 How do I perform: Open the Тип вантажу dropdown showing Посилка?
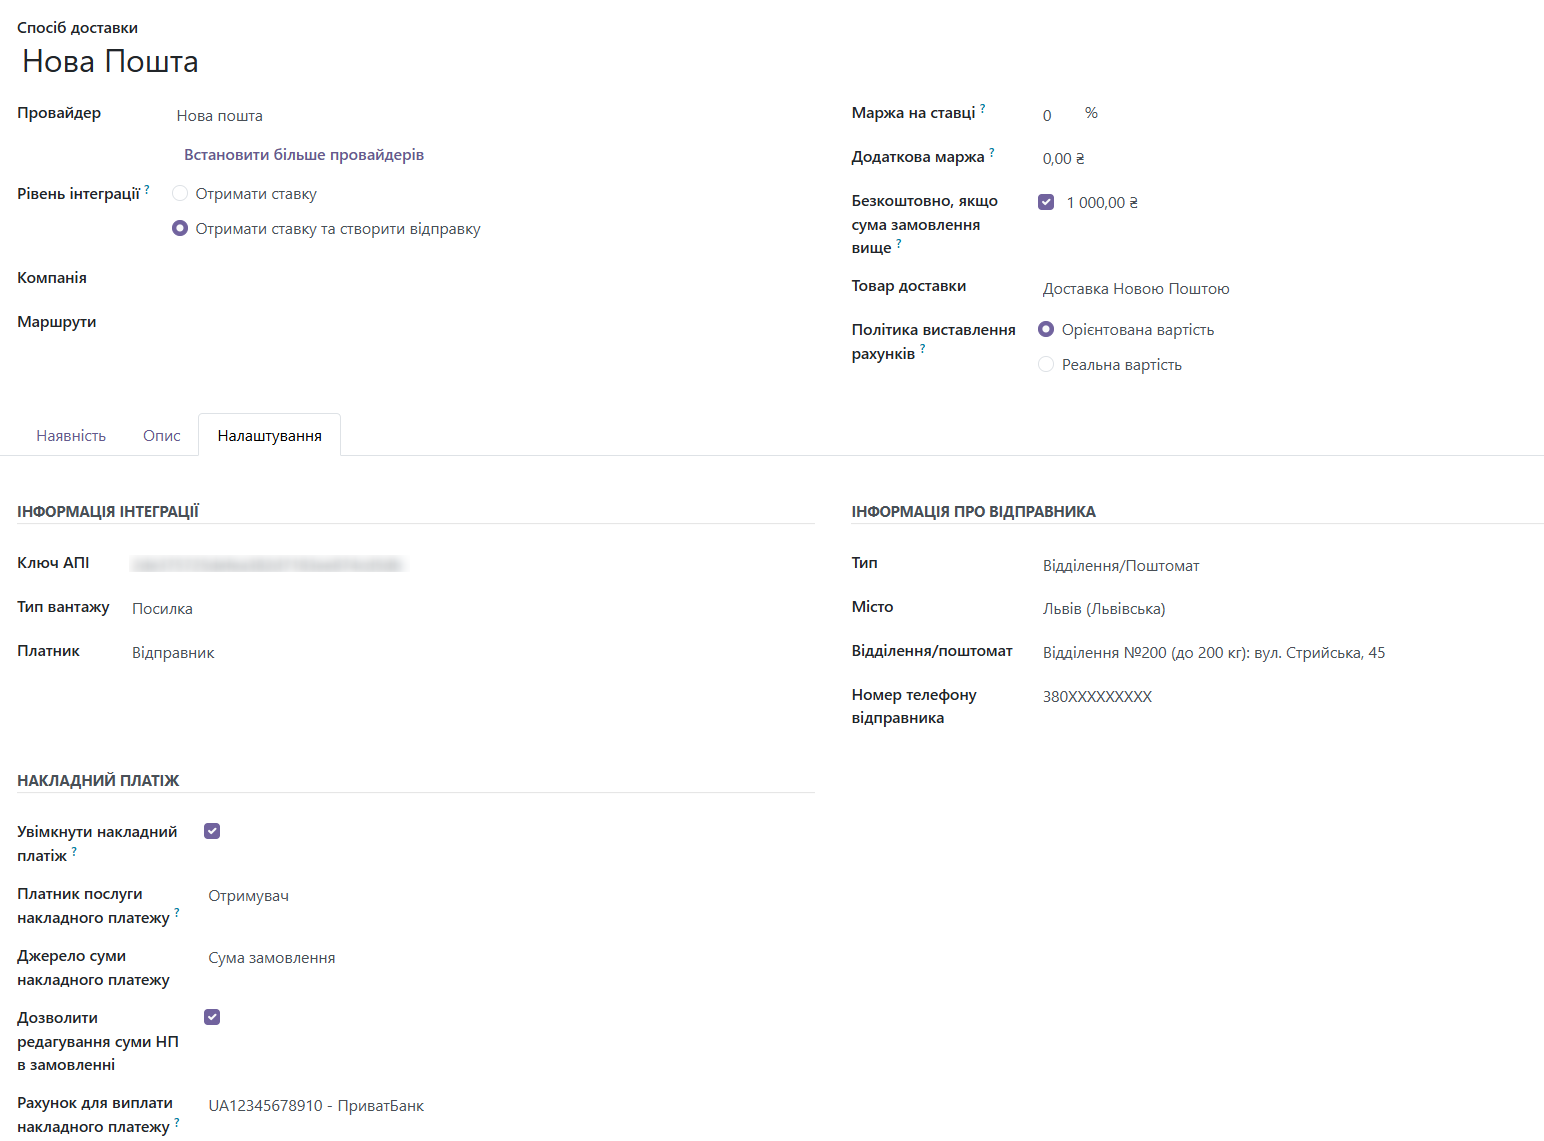point(163,609)
